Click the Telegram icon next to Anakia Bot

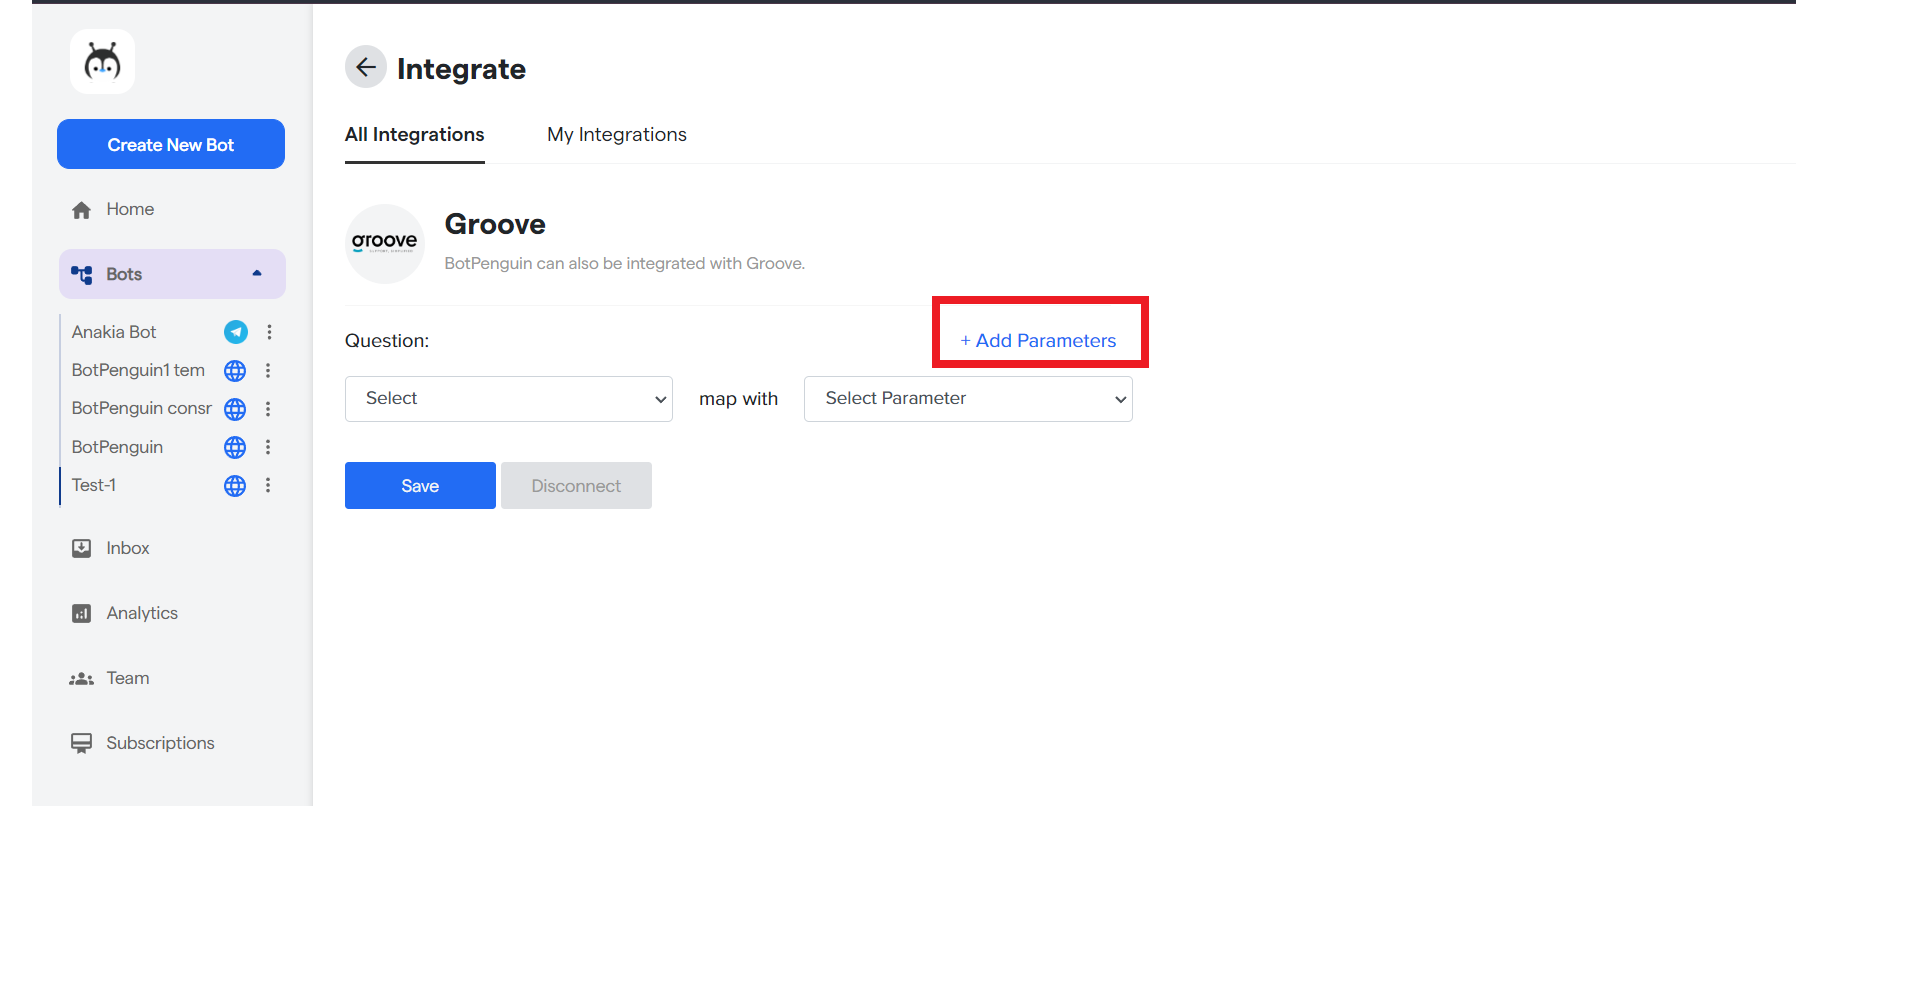(236, 332)
